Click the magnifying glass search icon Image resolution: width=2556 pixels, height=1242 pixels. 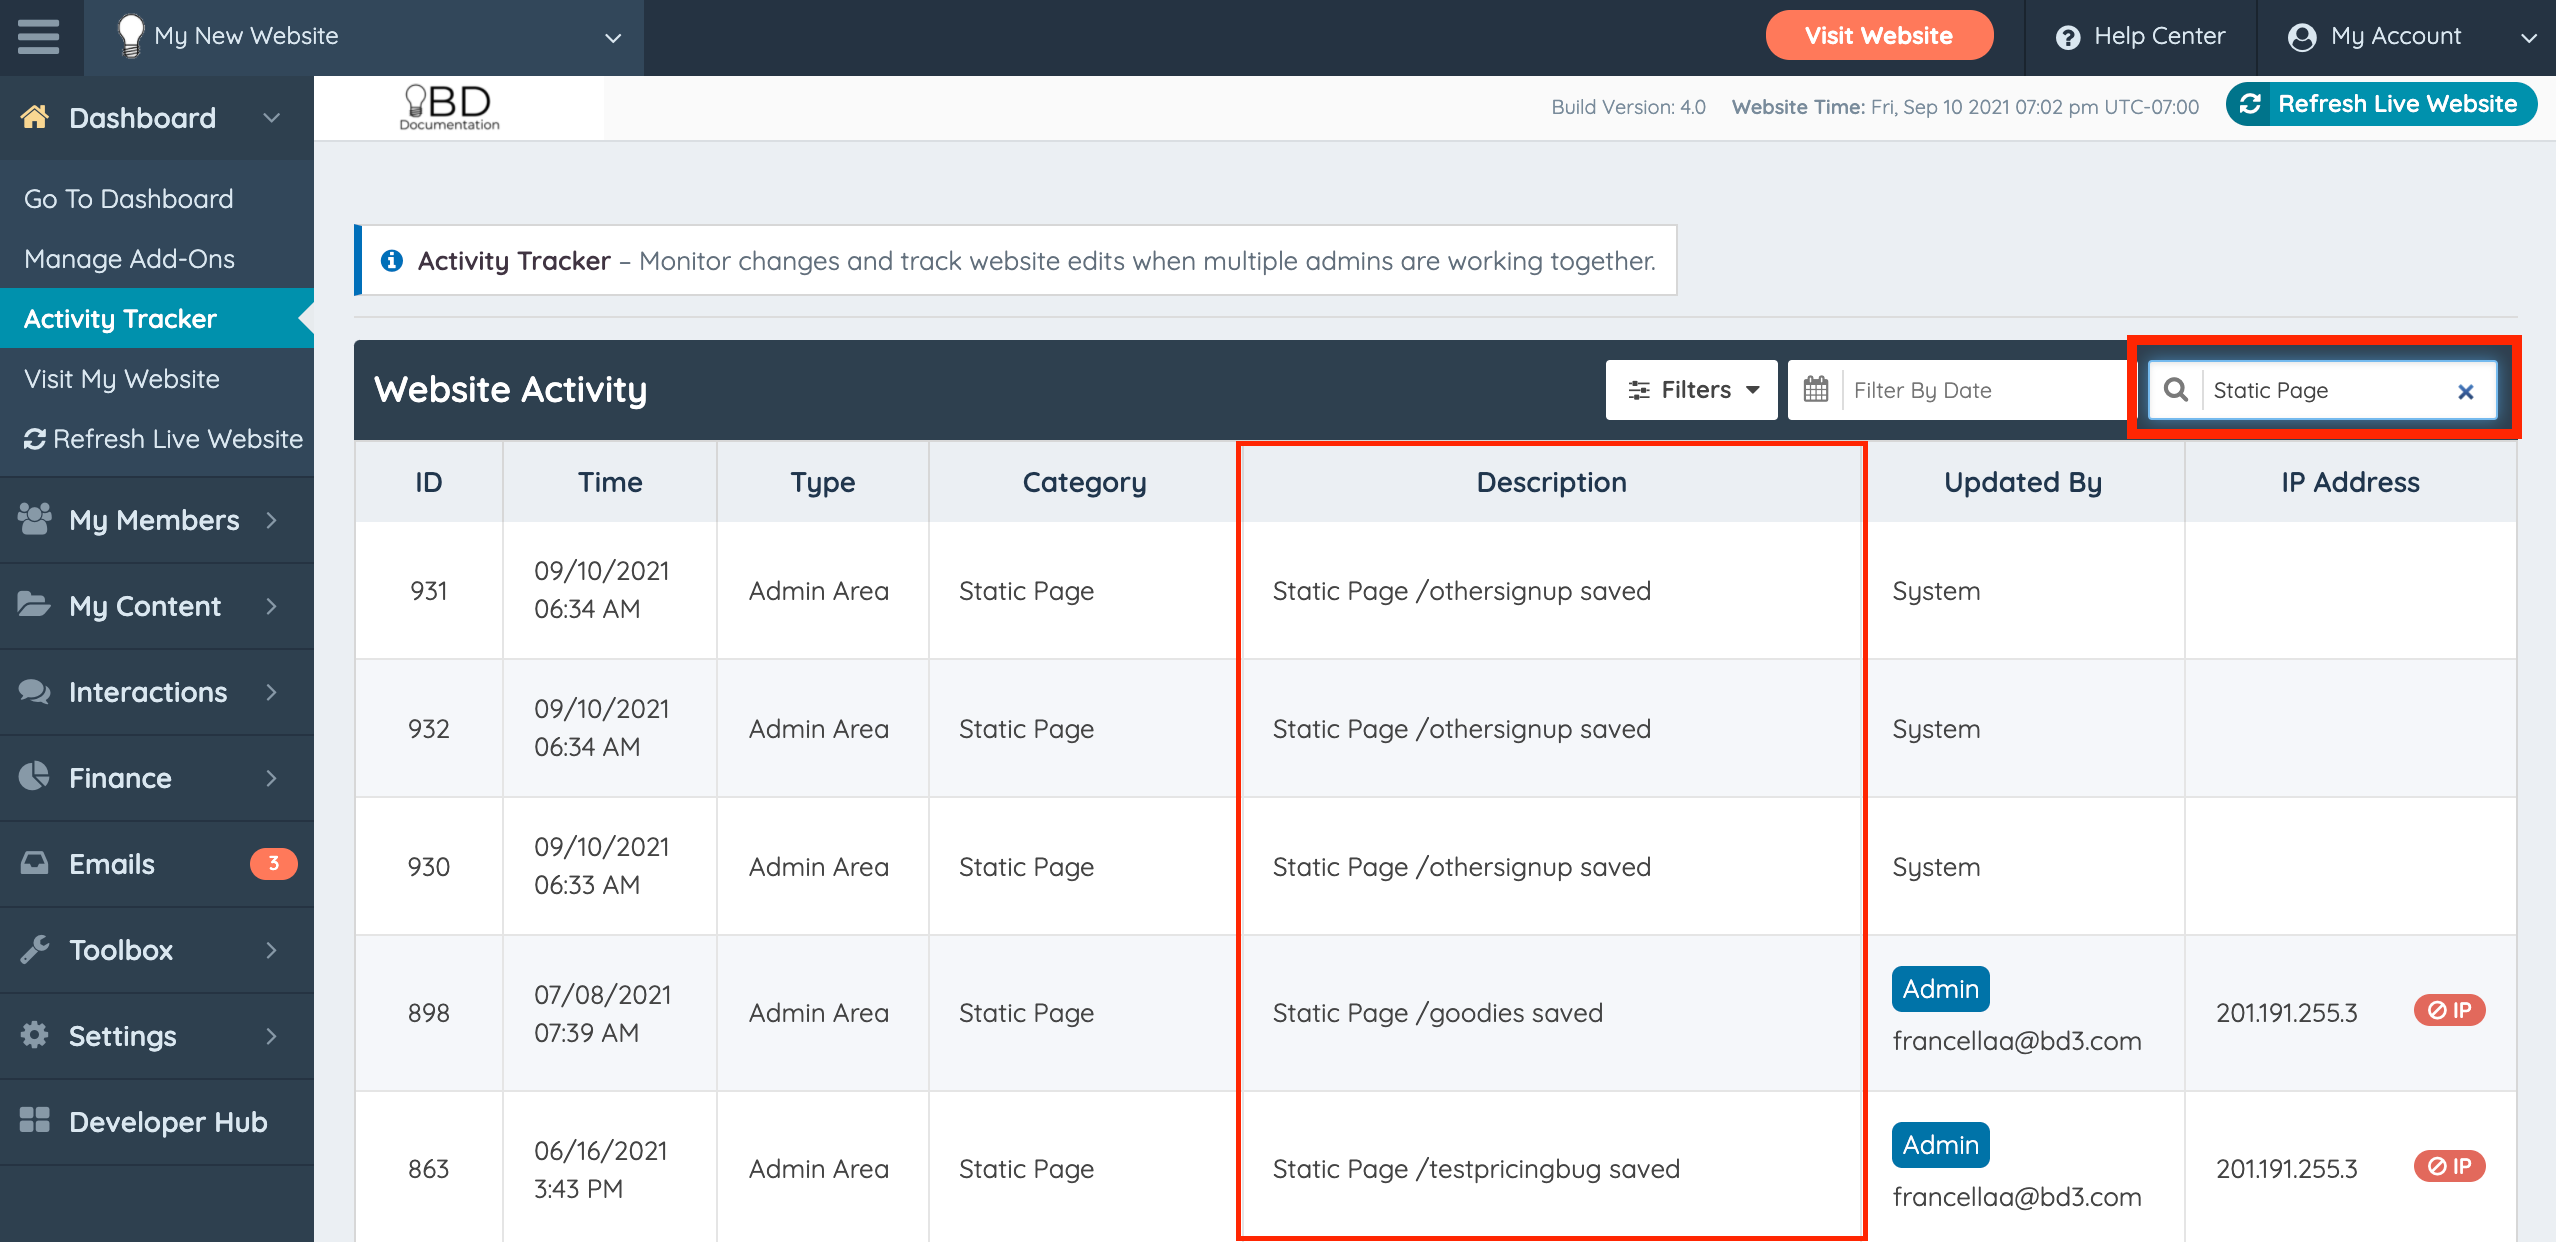(x=2176, y=390)
